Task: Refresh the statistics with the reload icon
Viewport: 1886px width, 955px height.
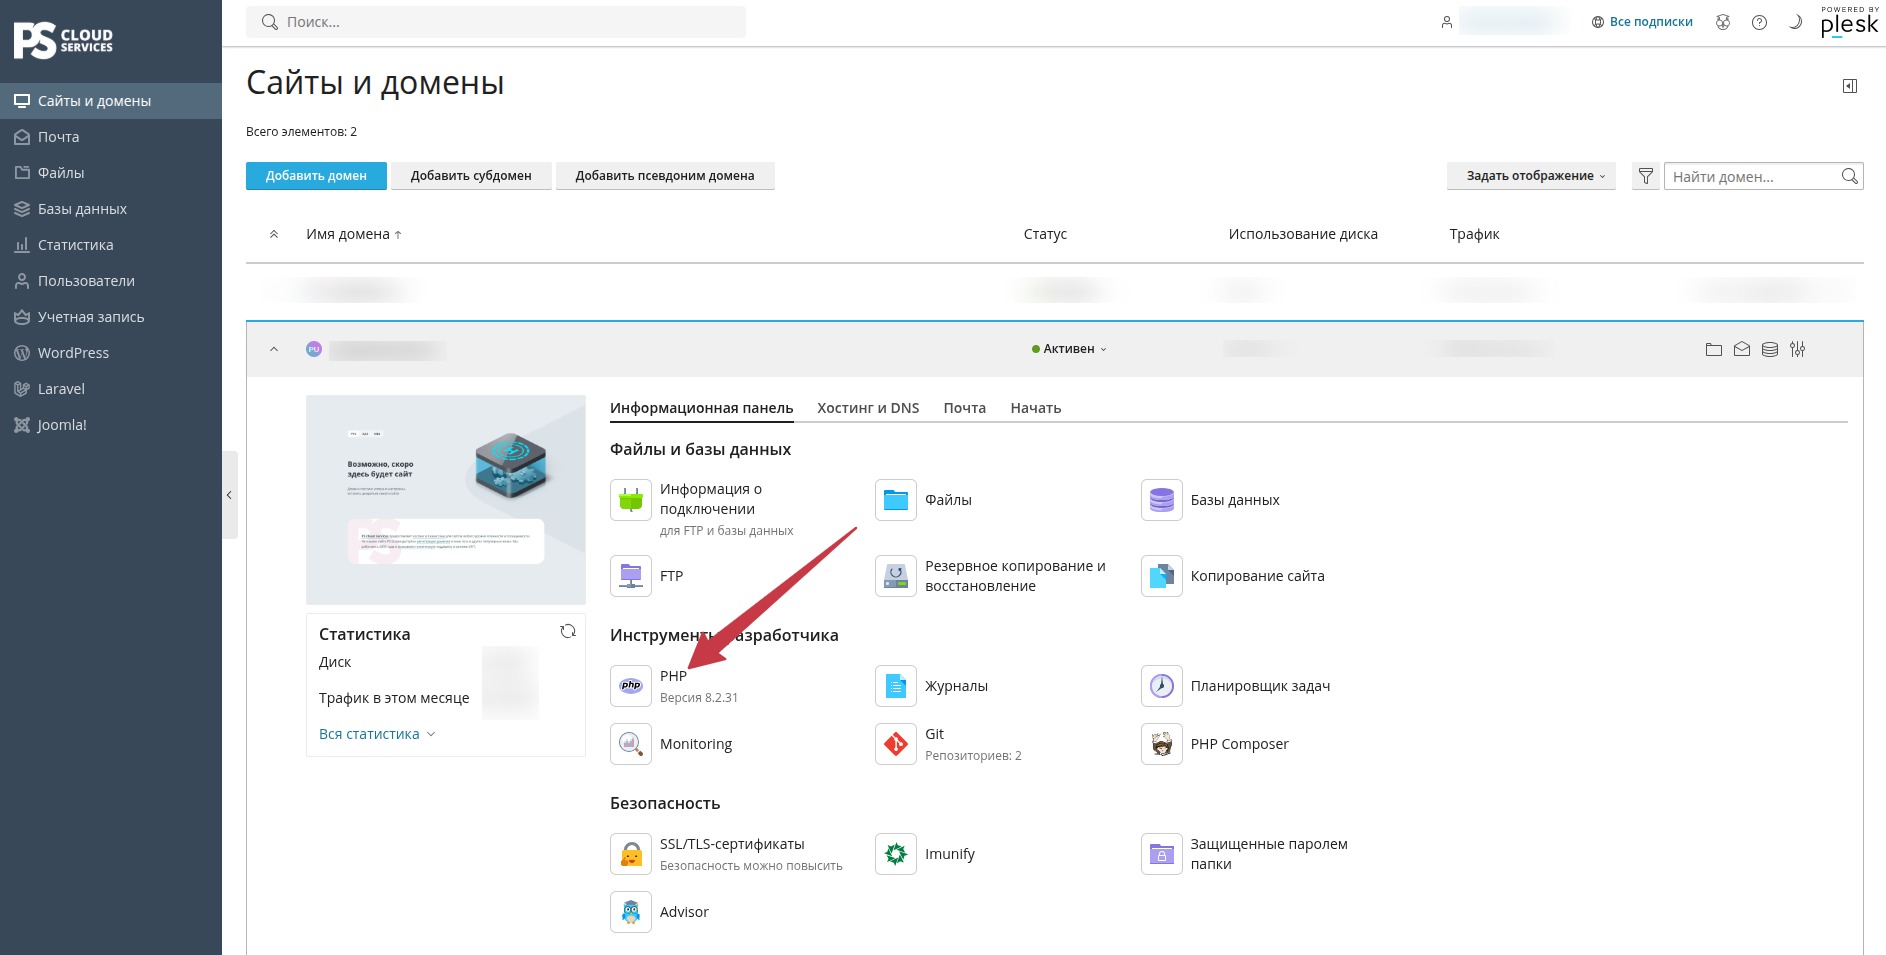Action: pos(568,631)
